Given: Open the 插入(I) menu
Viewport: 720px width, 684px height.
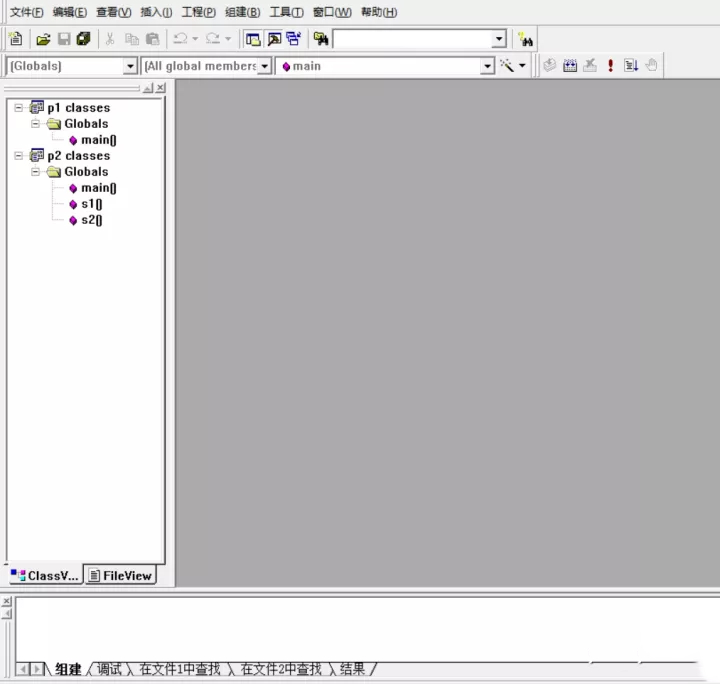Looking at the screenshot, I should (156, 12).
